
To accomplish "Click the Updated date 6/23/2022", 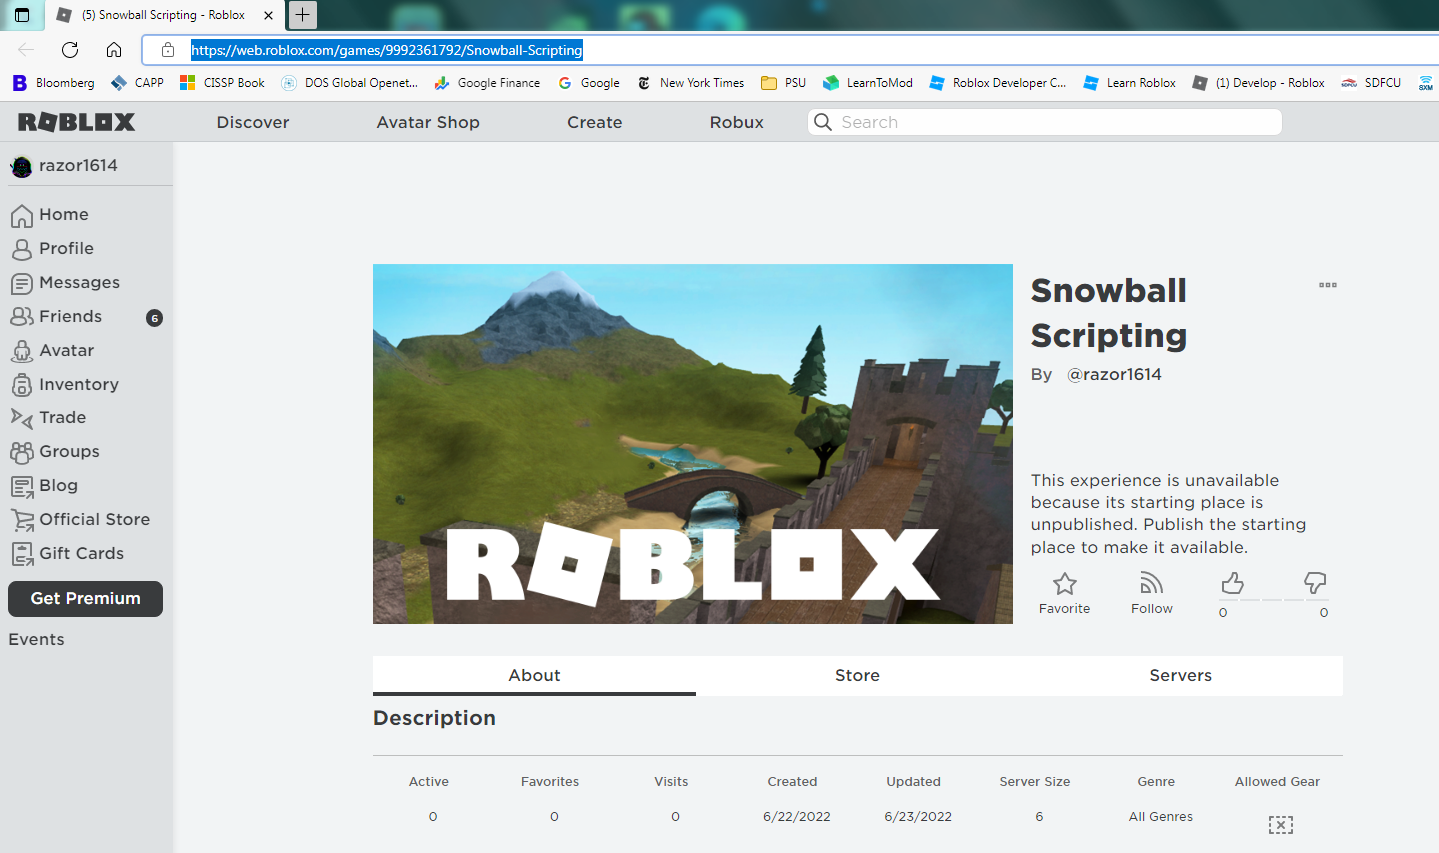I will [x=918, y=817].
